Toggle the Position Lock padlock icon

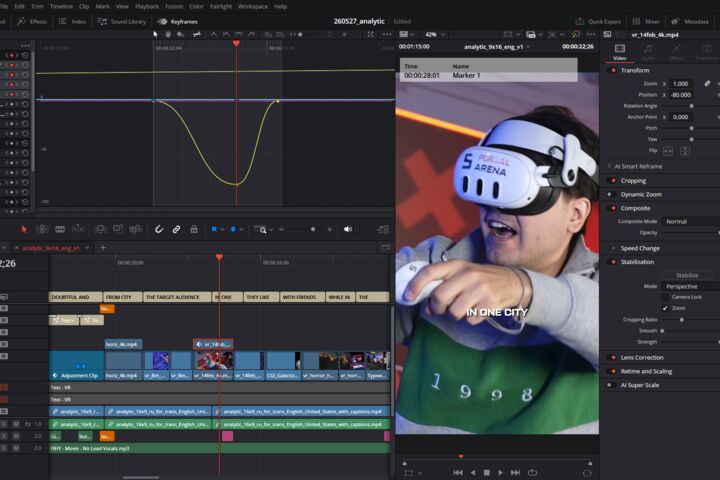pyautogui.click(x=194, y=229)
